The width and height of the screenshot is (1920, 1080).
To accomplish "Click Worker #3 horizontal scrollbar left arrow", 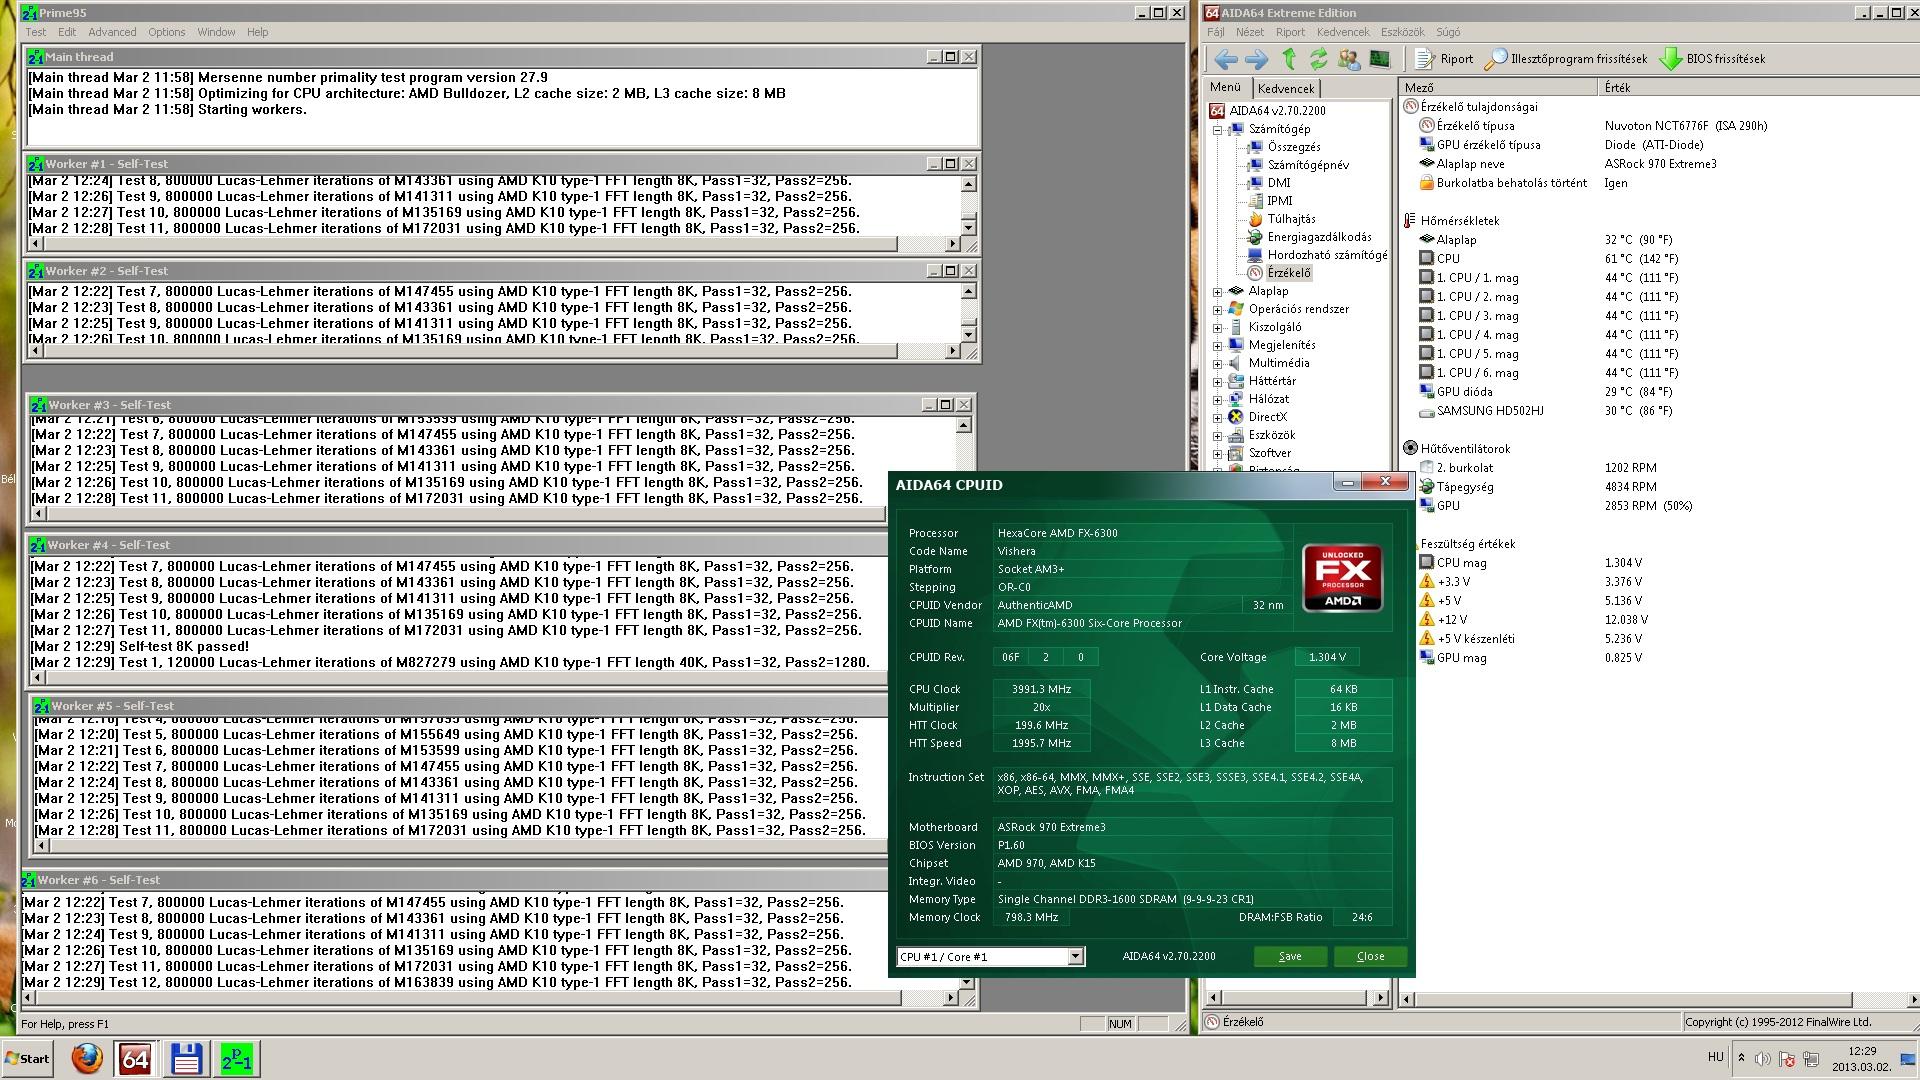I will tap(39, 514).
